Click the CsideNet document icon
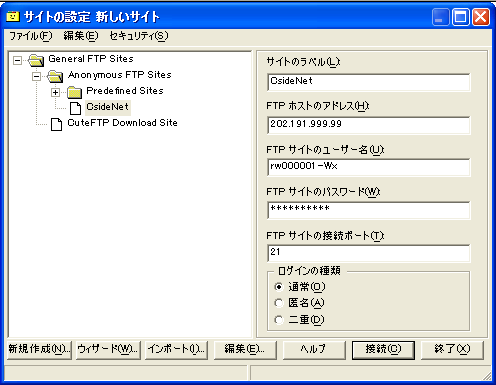Screen dimensions: 496x385 [x=75, y=108]
